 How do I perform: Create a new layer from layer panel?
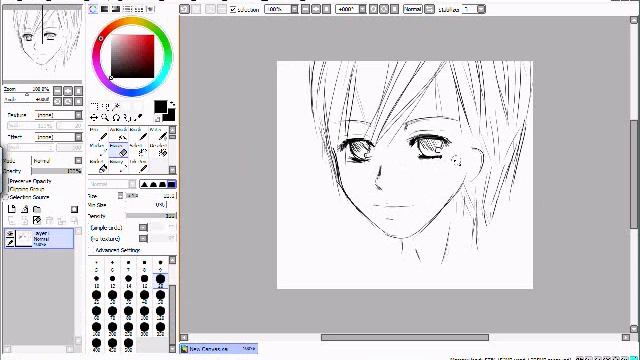(x=12, y=209)
